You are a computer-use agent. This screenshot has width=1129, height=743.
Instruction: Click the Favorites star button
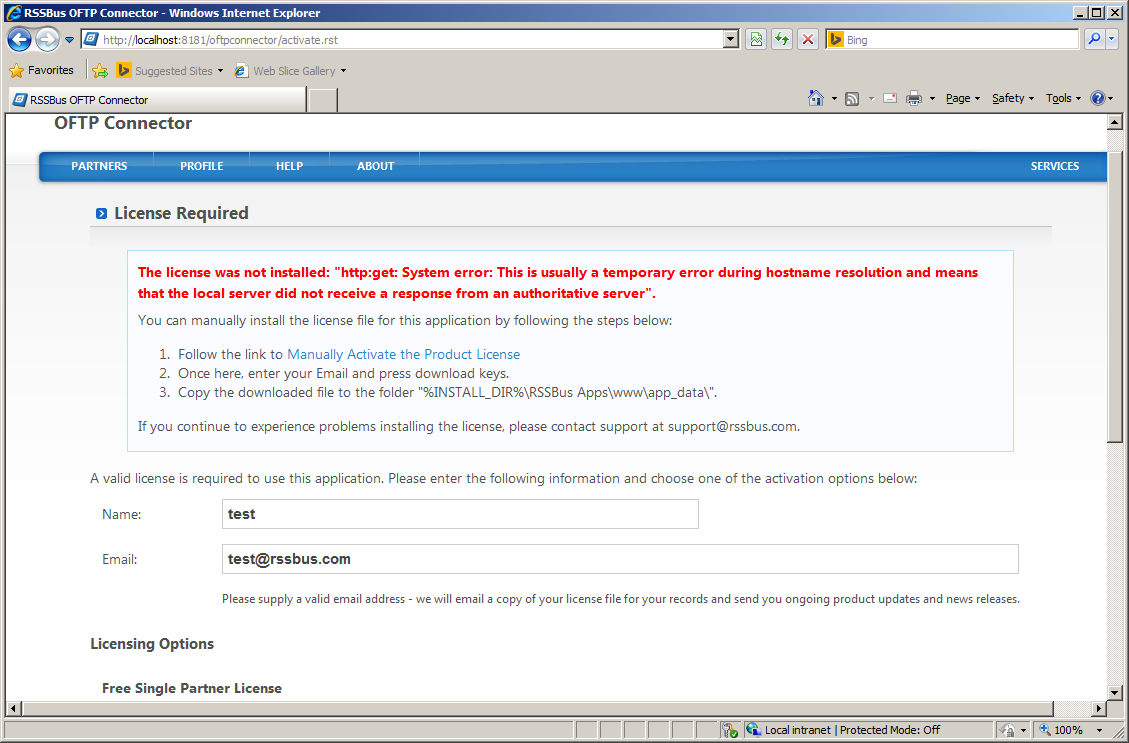(42, 71)
